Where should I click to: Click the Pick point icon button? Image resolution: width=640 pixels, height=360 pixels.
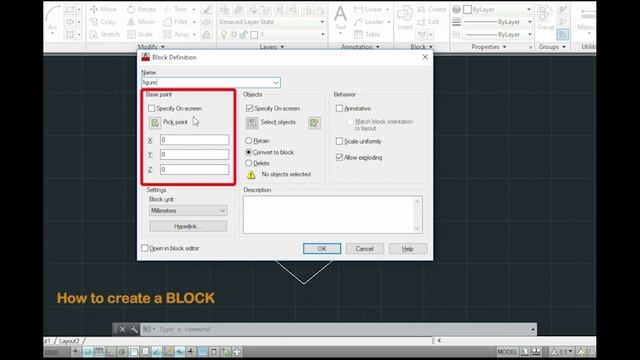[155, 122]
